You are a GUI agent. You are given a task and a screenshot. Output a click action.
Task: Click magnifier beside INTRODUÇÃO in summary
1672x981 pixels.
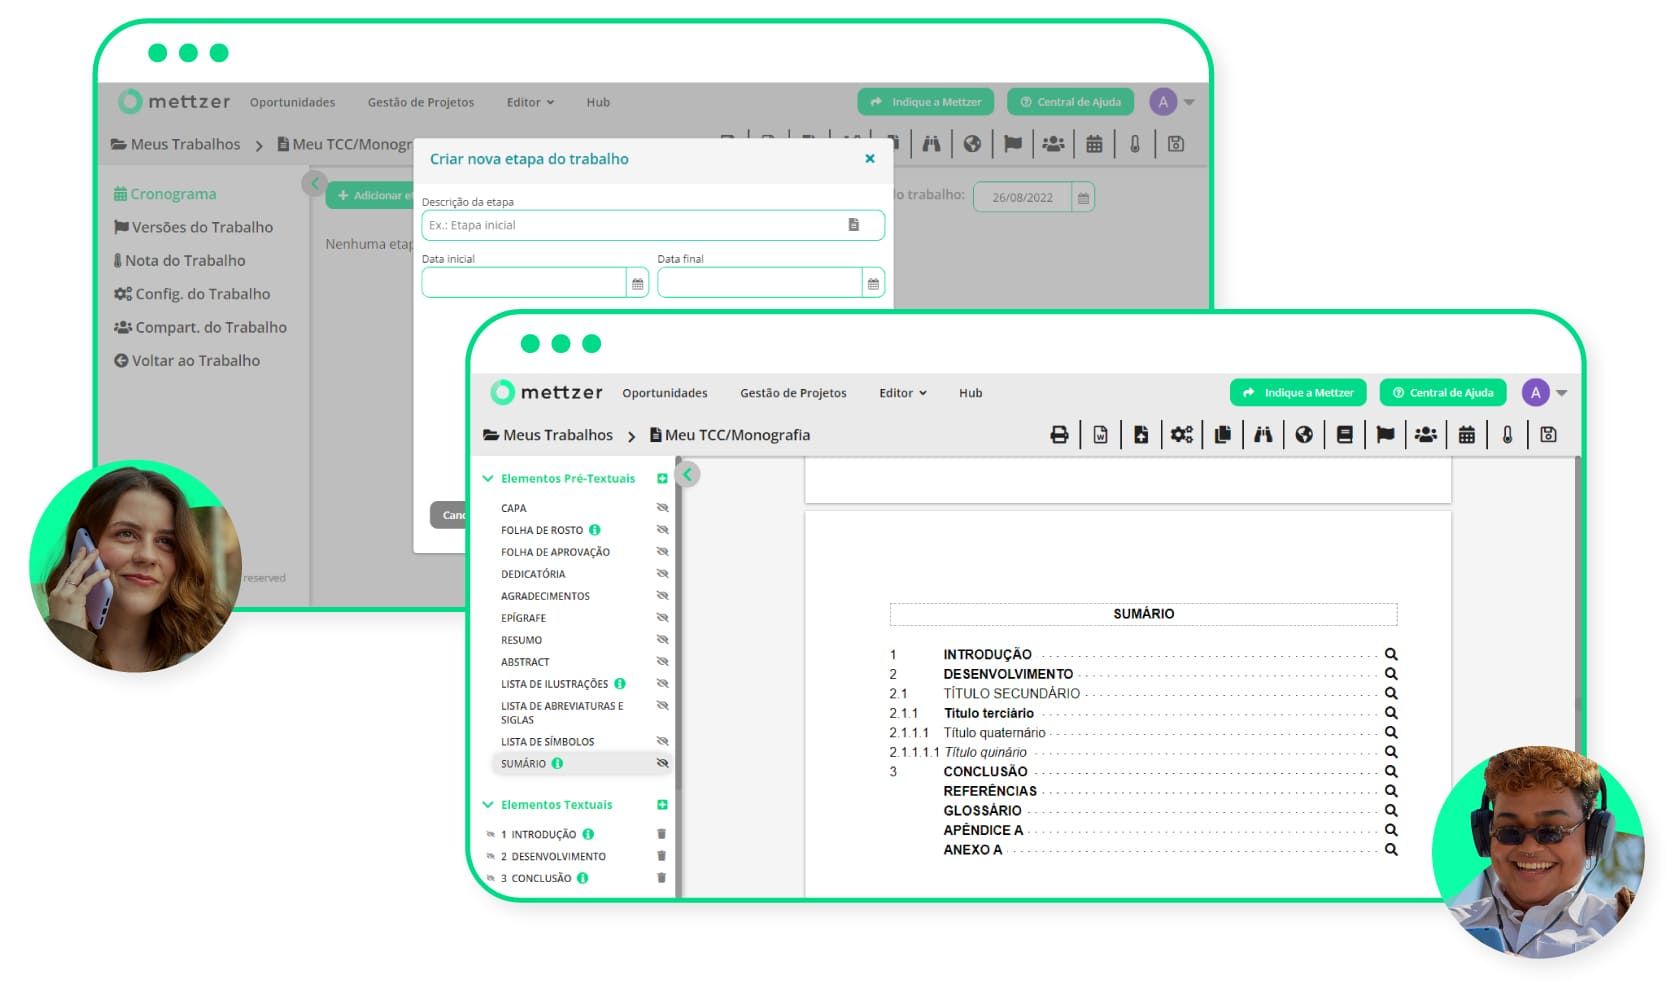click(x=1391, y=654)
